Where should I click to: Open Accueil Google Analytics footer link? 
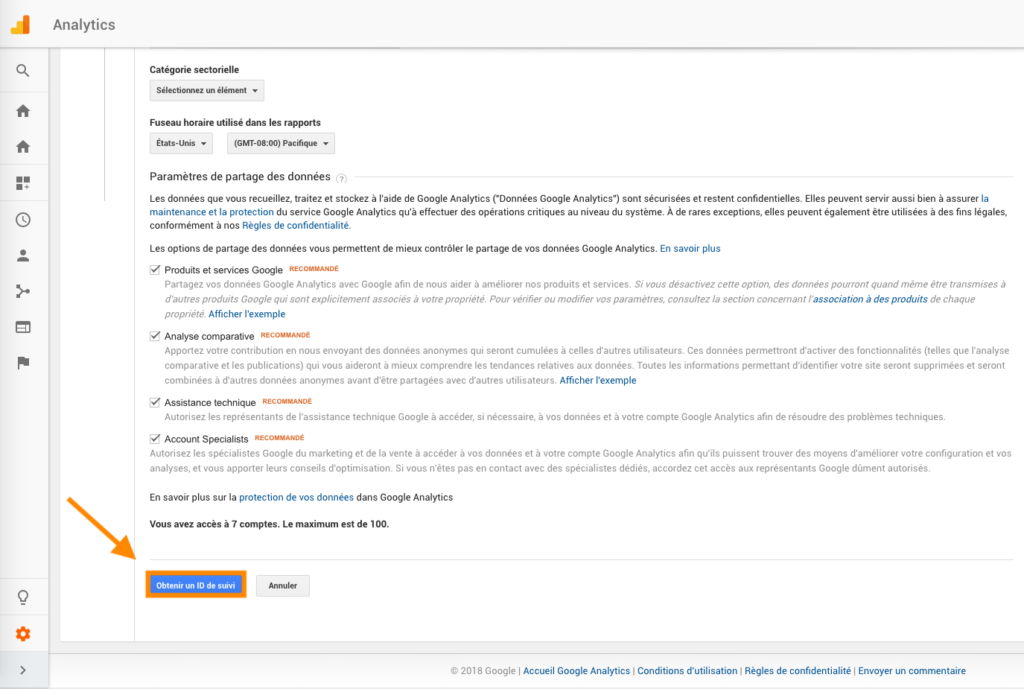point(577,671)
